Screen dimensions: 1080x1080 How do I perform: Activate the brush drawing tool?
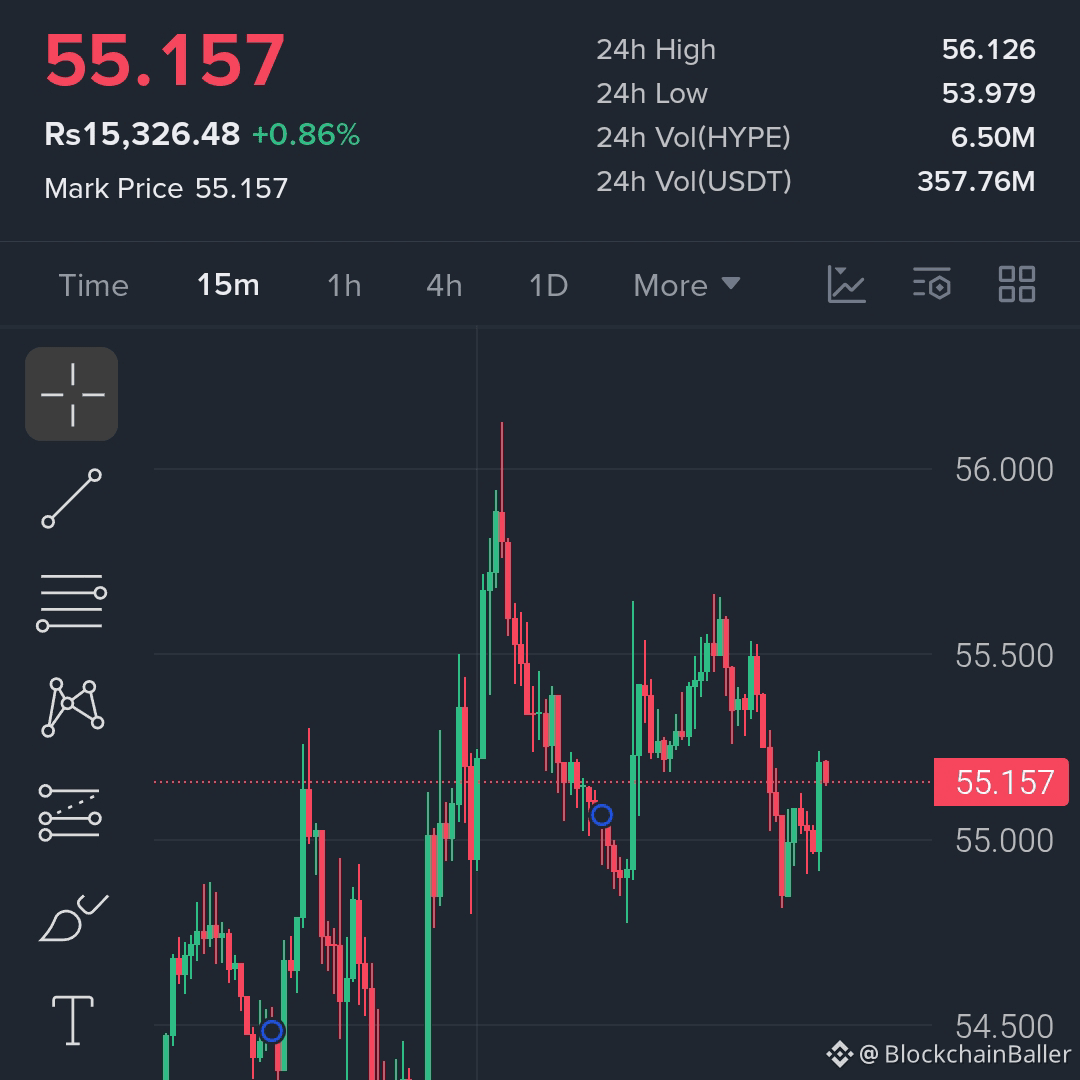pyautogui.click(x=73, y=918)
